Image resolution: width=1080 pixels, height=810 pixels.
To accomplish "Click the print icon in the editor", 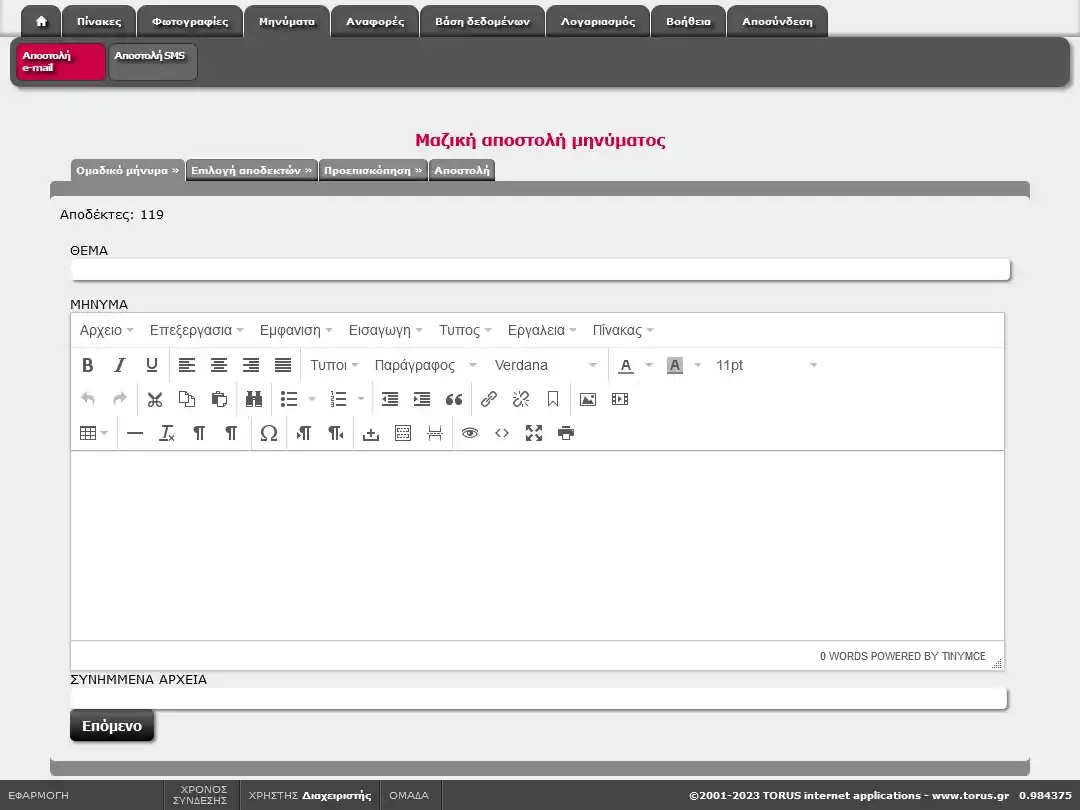I will click(x=566, y=433).
